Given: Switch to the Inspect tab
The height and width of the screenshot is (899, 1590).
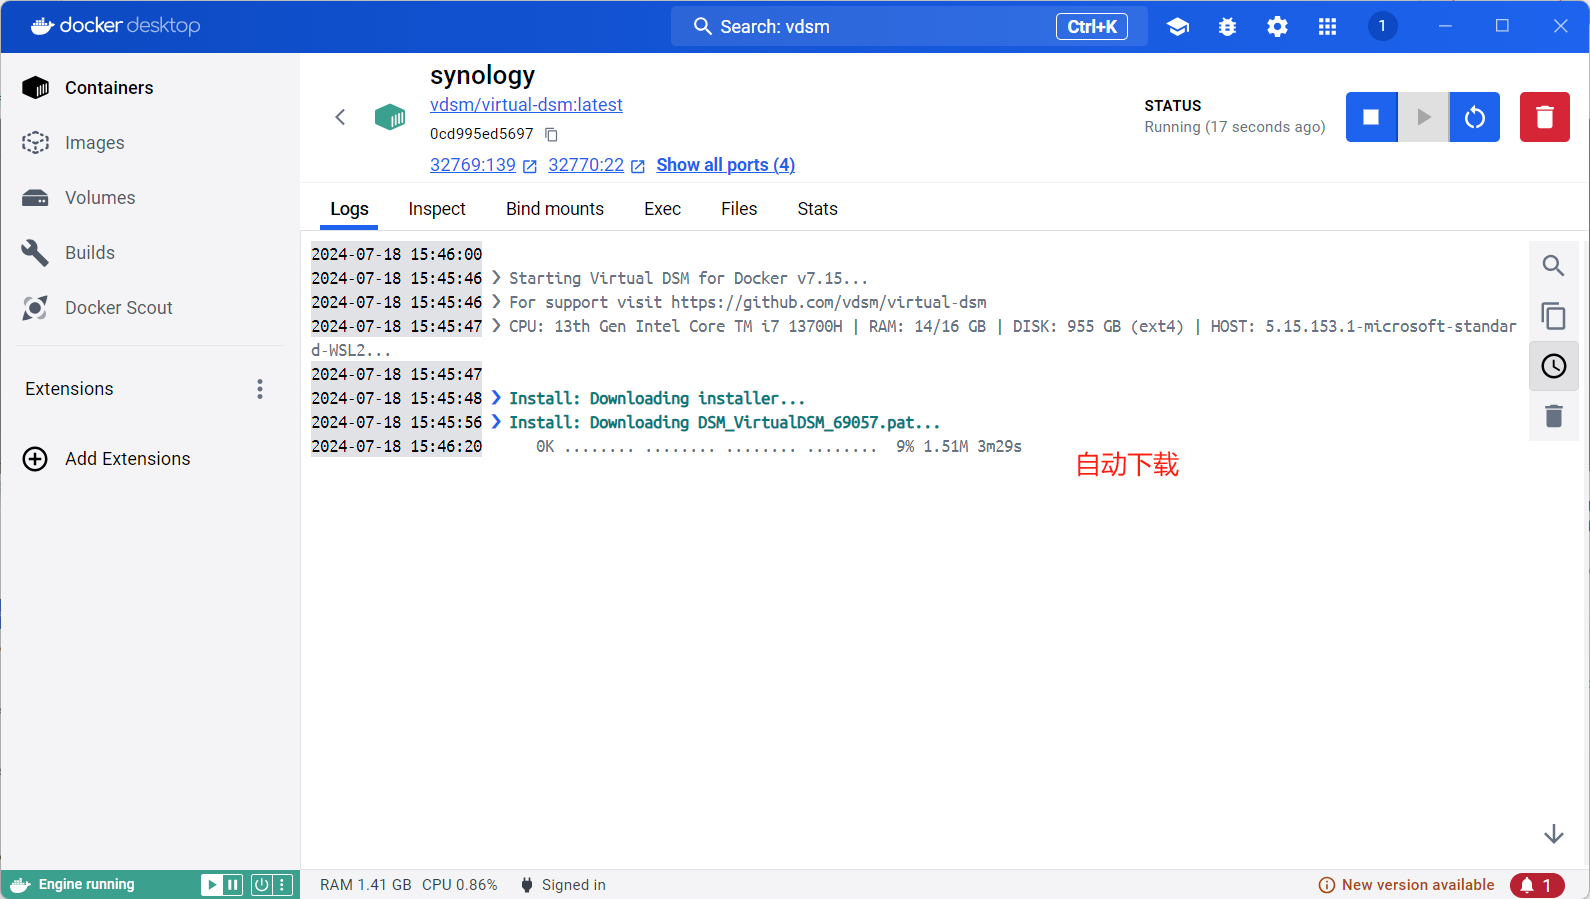Looking at the screenshot, I should 437,209.
